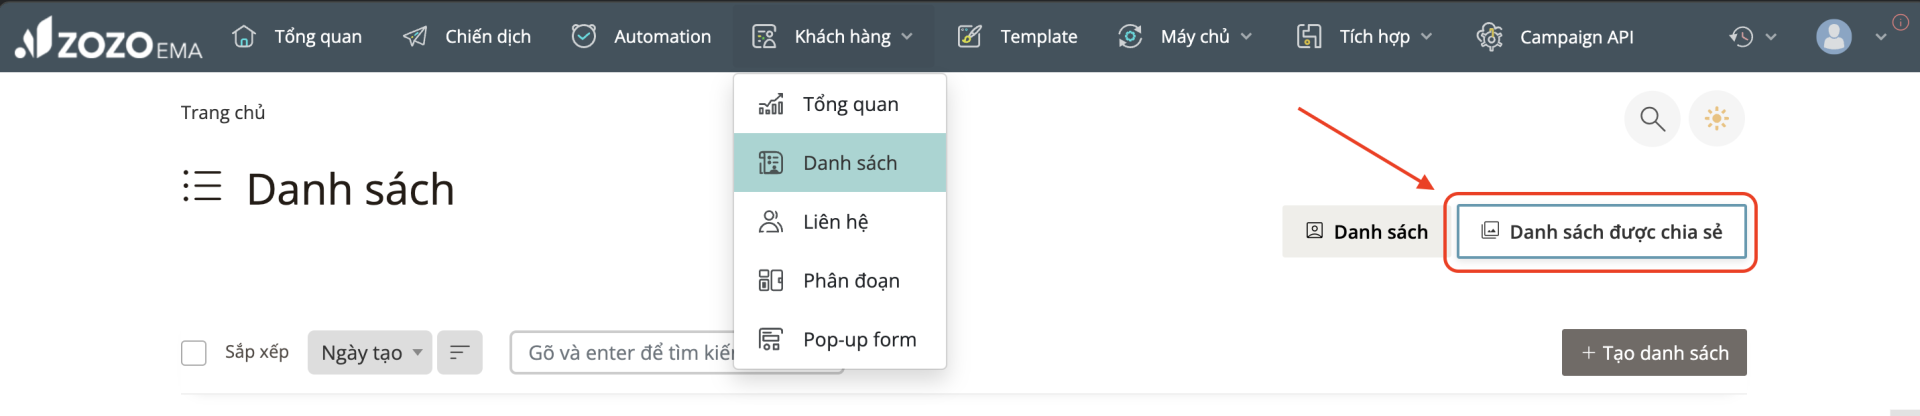Click the user avatar icon
1920x416 pixels.
pos(1833,37)
